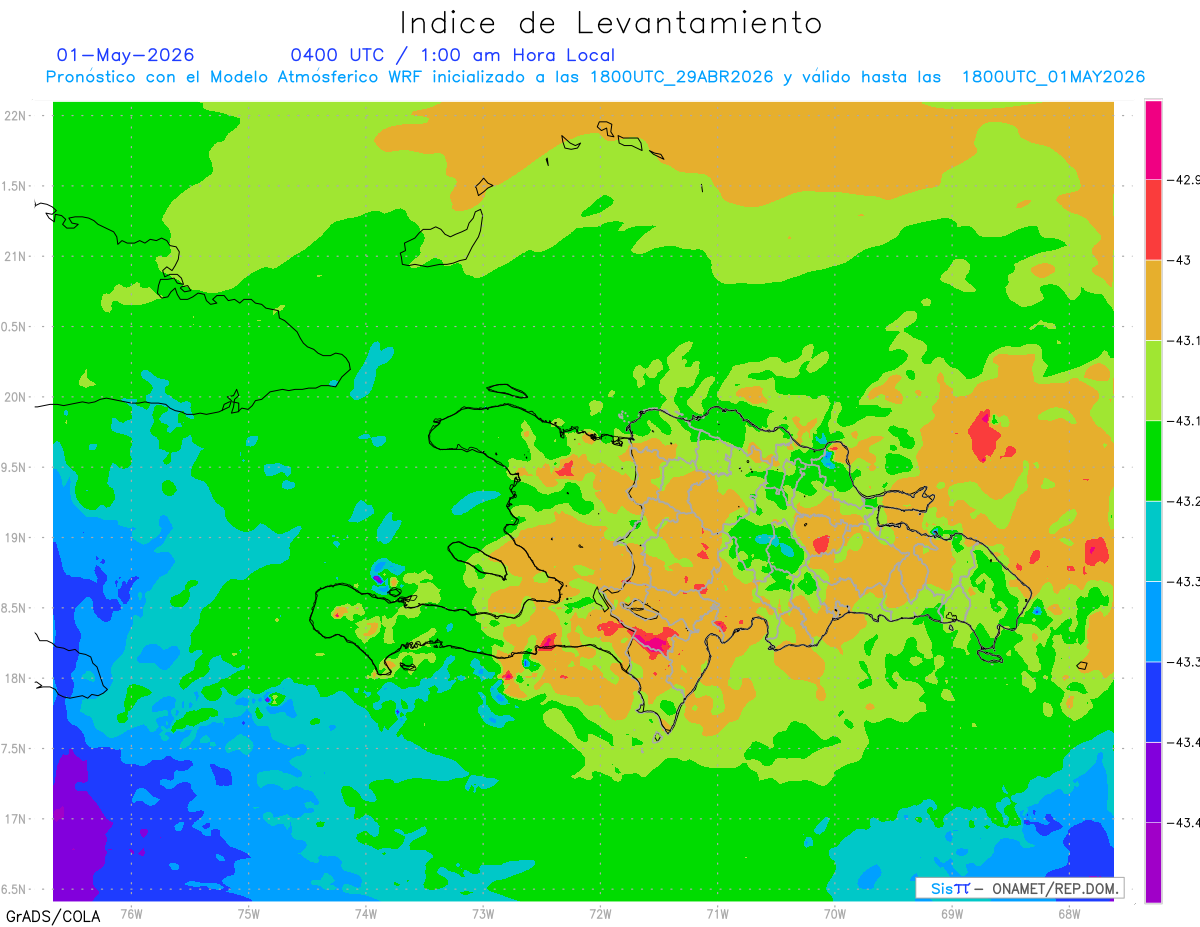Click the 0400 UTC local time text
This screenshot has height=927, width=1200.
[x=453, y=55]
